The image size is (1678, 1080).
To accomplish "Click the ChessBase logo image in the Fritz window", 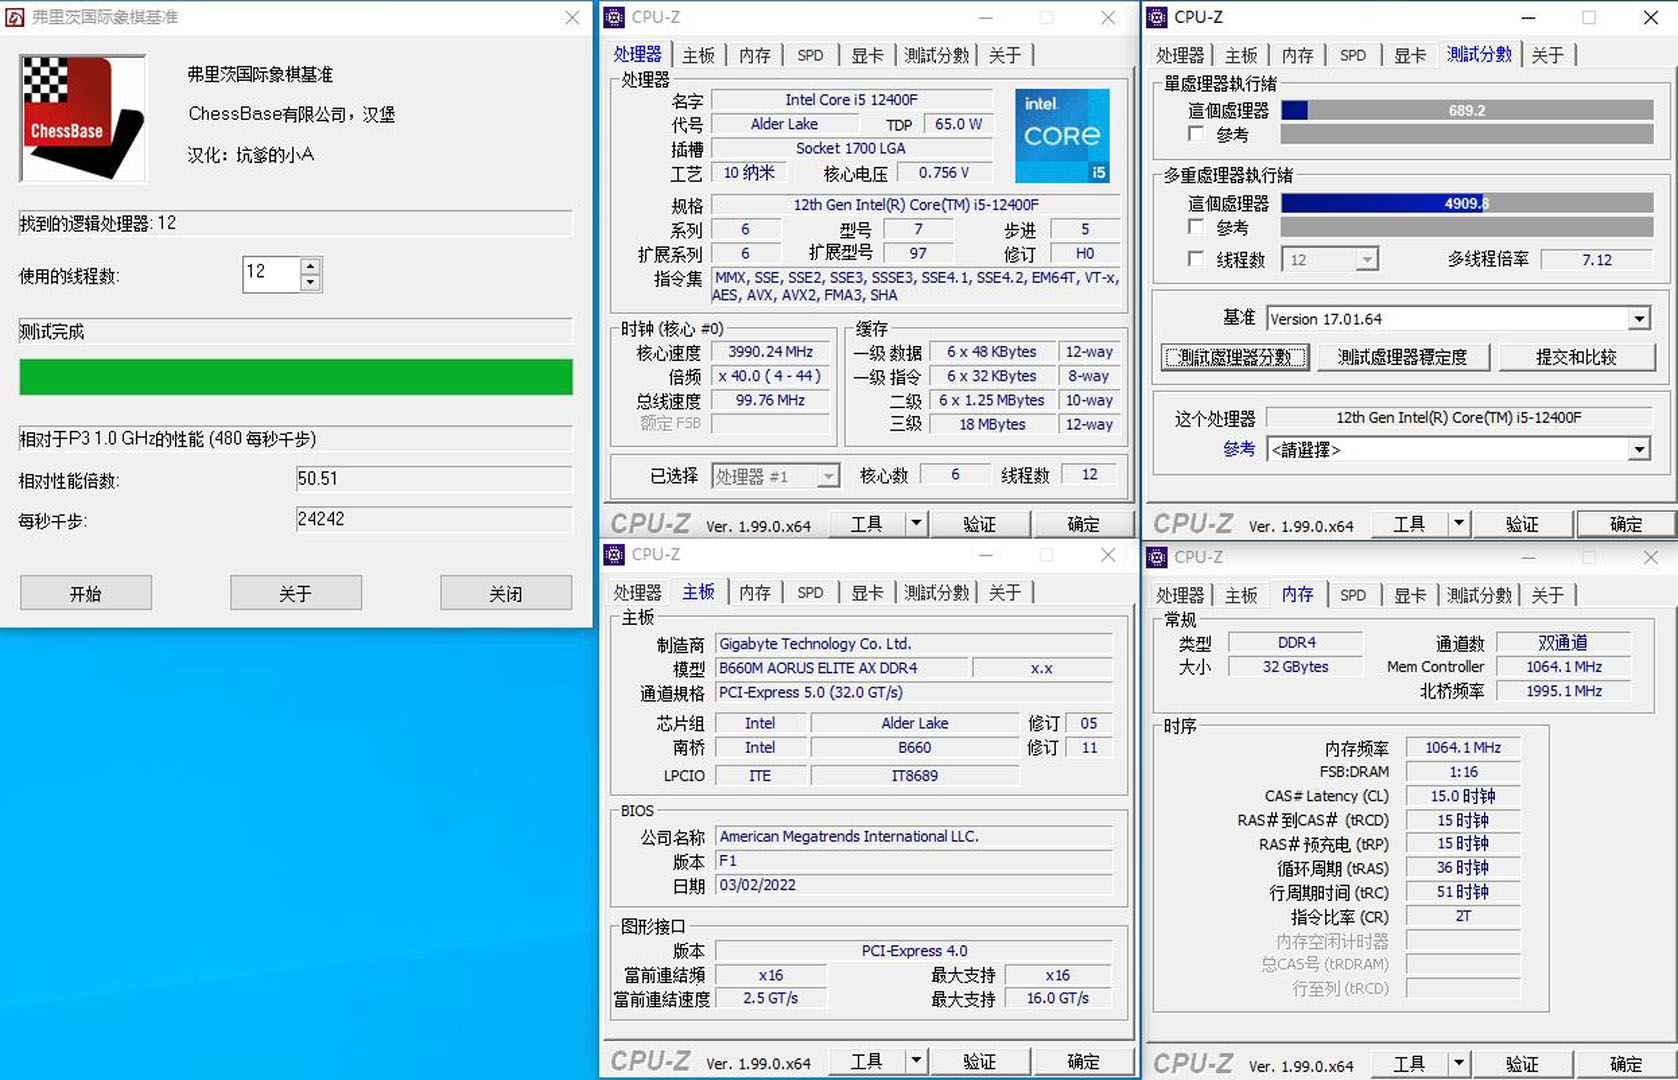I will click(82, 117).
